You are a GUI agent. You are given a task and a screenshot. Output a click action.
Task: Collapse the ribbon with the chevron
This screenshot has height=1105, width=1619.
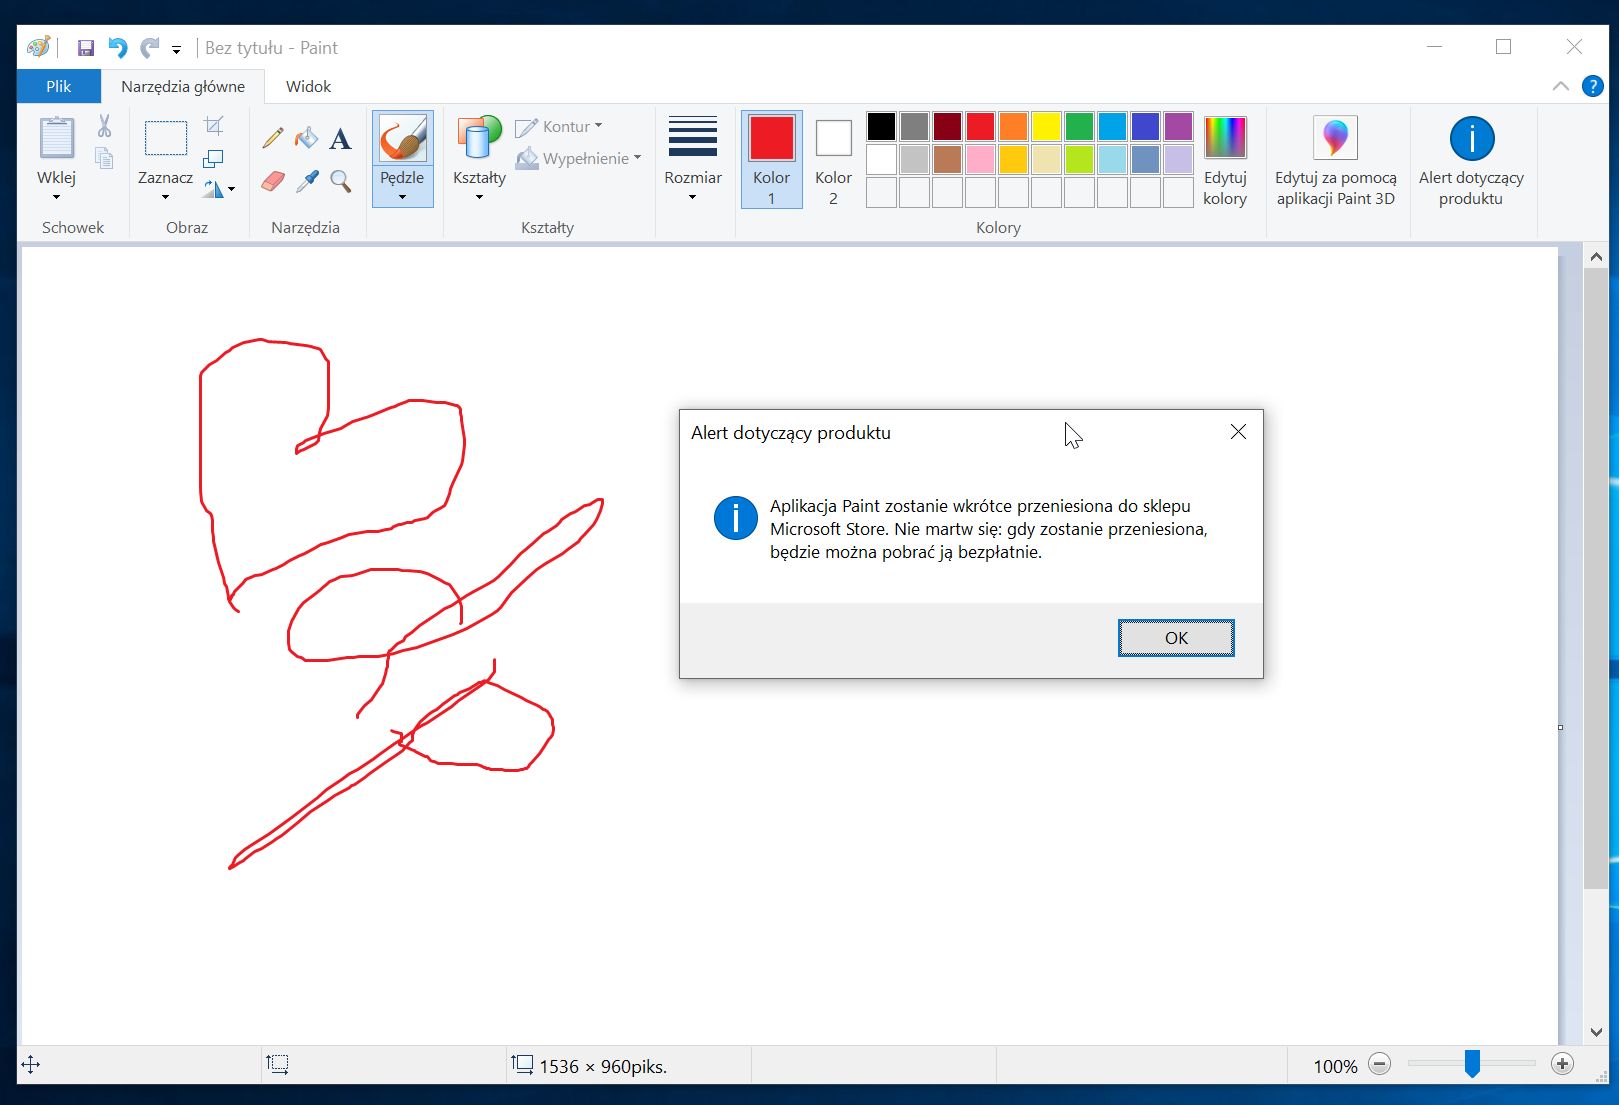pos(1560,87)
